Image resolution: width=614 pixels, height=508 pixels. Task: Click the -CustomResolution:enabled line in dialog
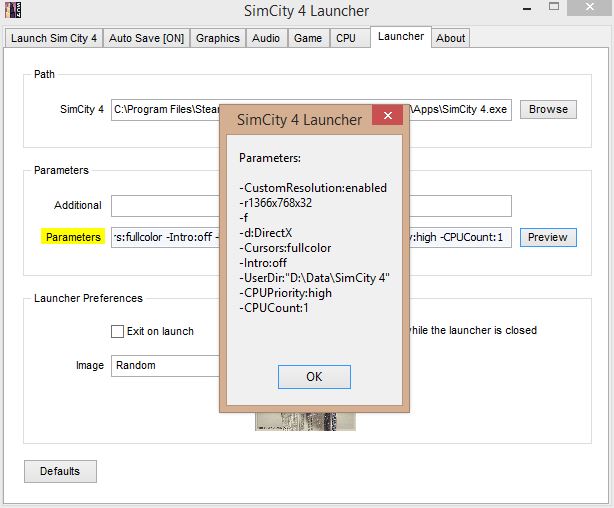(313, 188)
